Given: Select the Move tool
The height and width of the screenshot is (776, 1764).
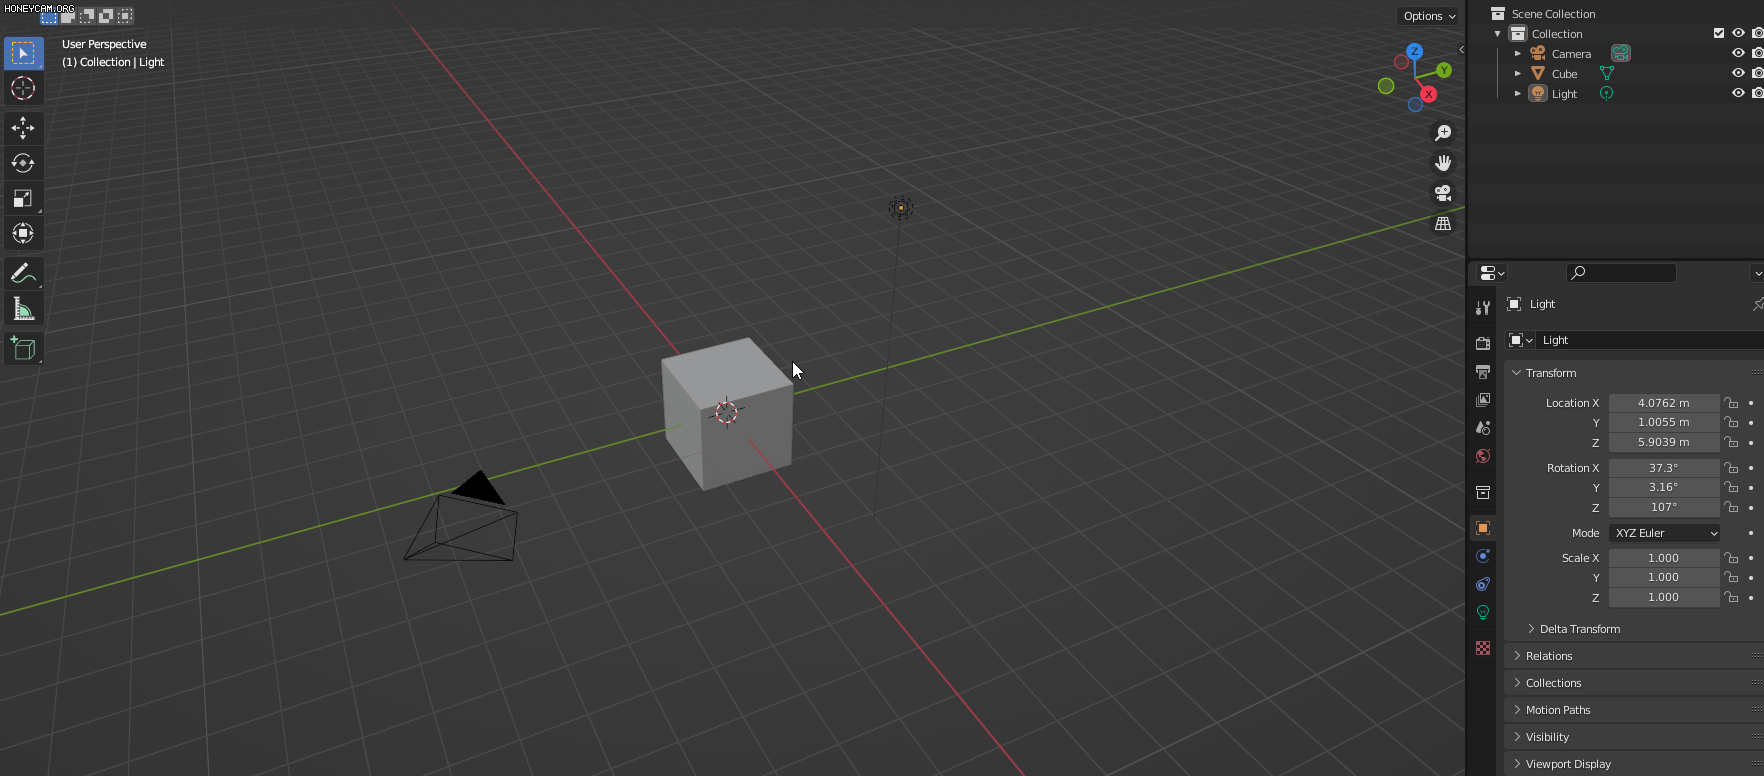Looking at the screenshot, I should [x=23, y=128].
